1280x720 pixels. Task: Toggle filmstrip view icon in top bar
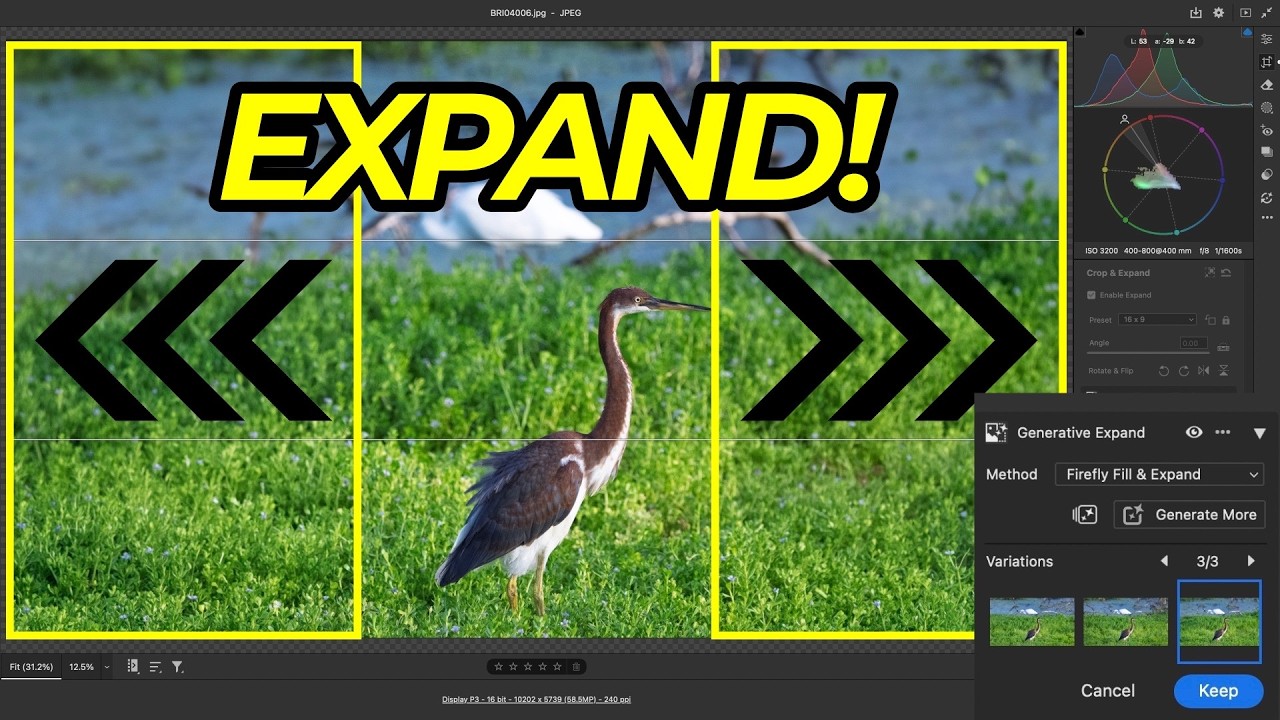point(1245,13)
